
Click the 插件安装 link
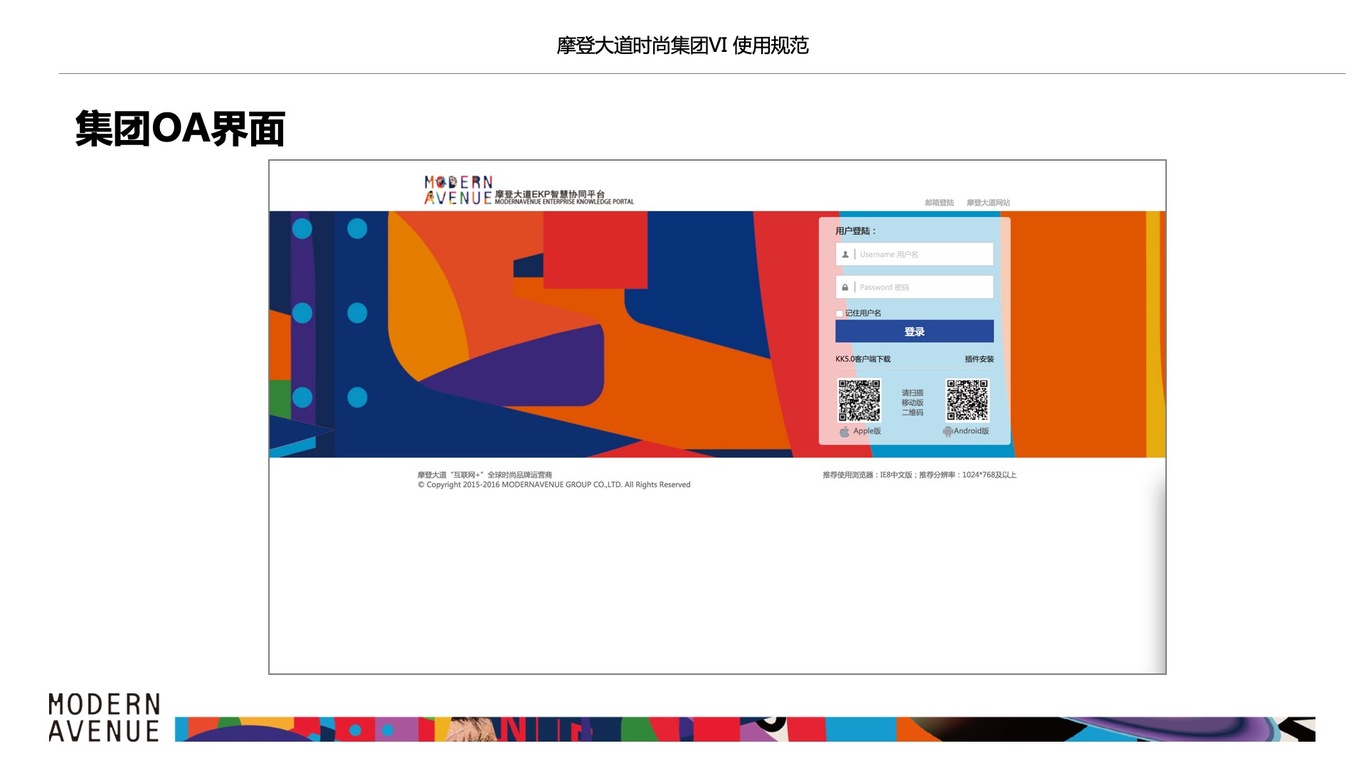tap(979, 359)
